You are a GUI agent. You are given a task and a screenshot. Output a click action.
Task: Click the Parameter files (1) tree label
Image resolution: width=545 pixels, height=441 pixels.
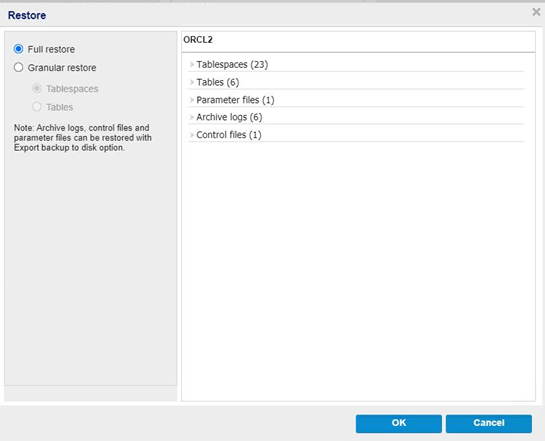tap(235, 100)
